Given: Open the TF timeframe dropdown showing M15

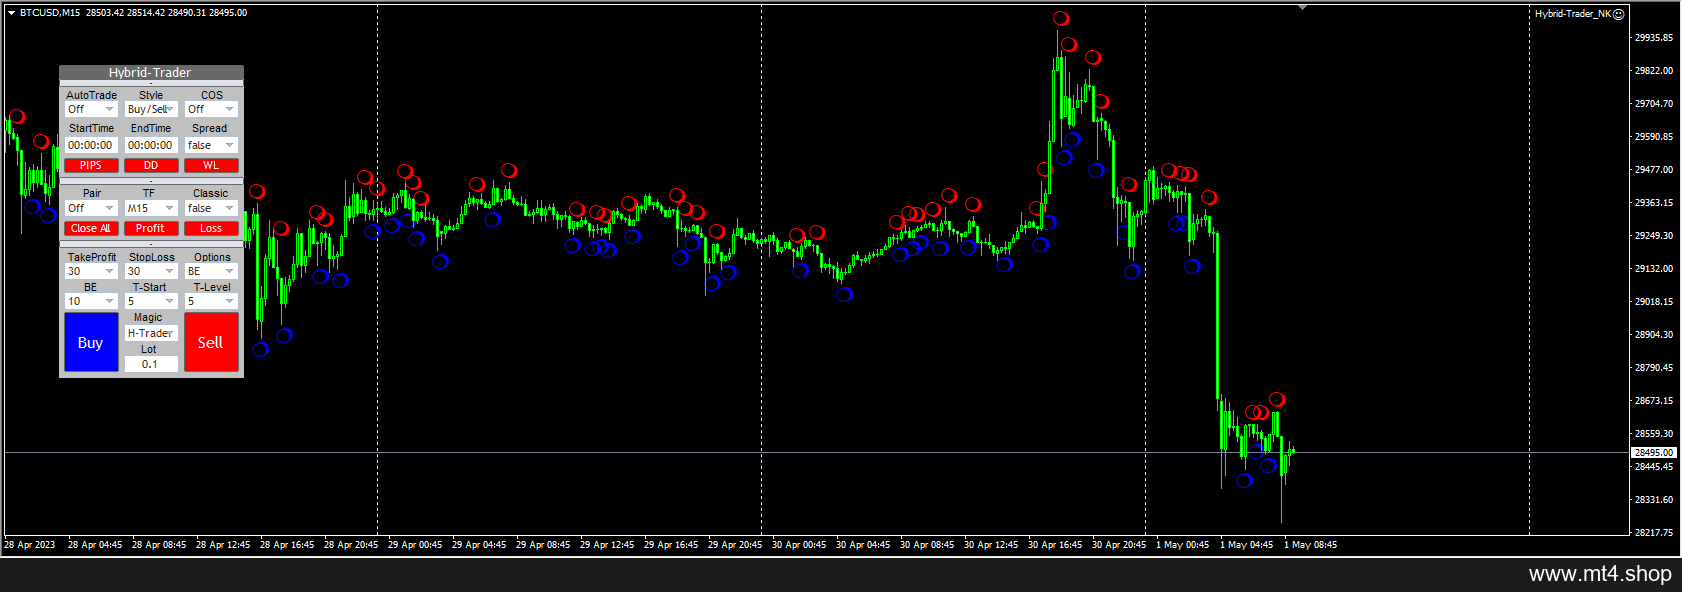Looking at the screenshot, I should 151,208.
